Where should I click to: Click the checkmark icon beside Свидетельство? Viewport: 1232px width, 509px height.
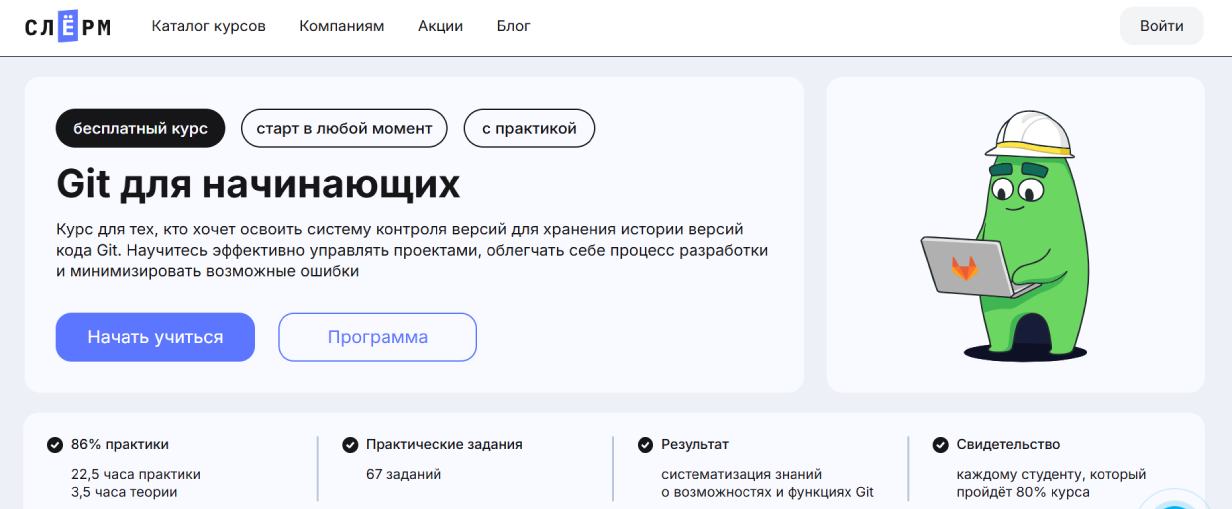pyautogui.click(x=940, y=445)
